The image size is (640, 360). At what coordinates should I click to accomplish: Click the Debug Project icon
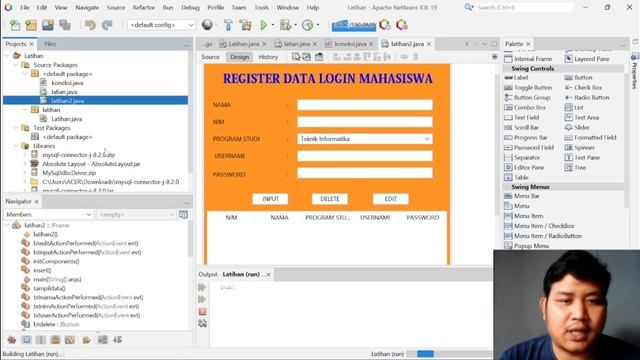pyautogui.click(x=285, y=25)
